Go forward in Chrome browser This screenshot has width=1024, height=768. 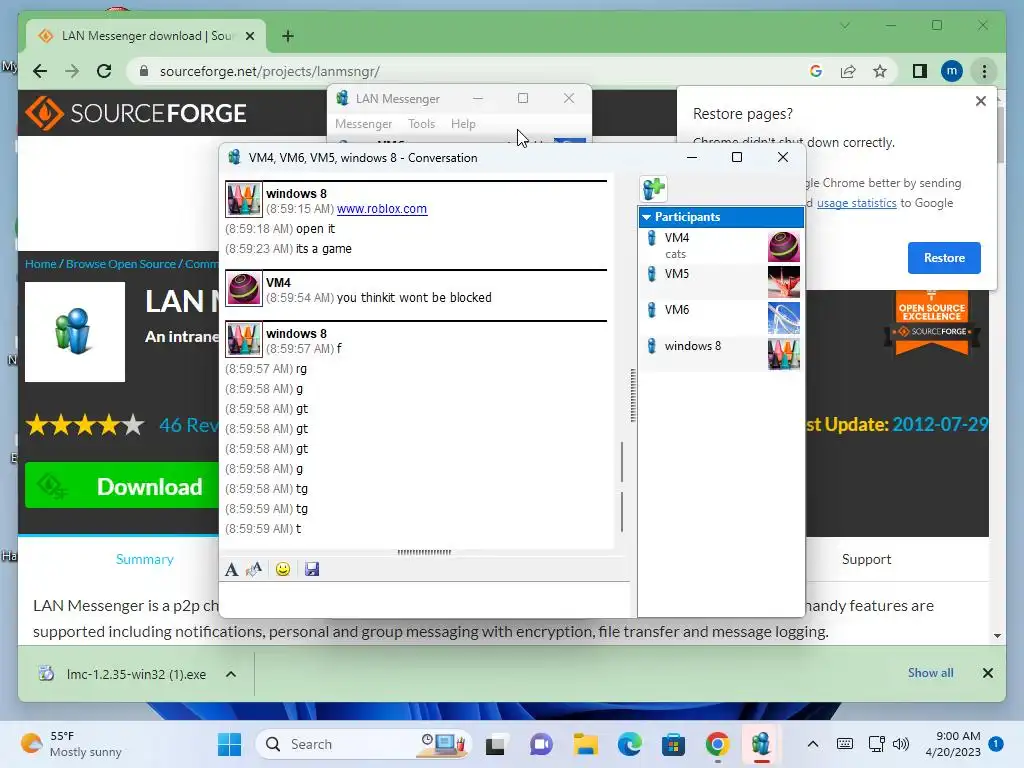coord(72,71)
